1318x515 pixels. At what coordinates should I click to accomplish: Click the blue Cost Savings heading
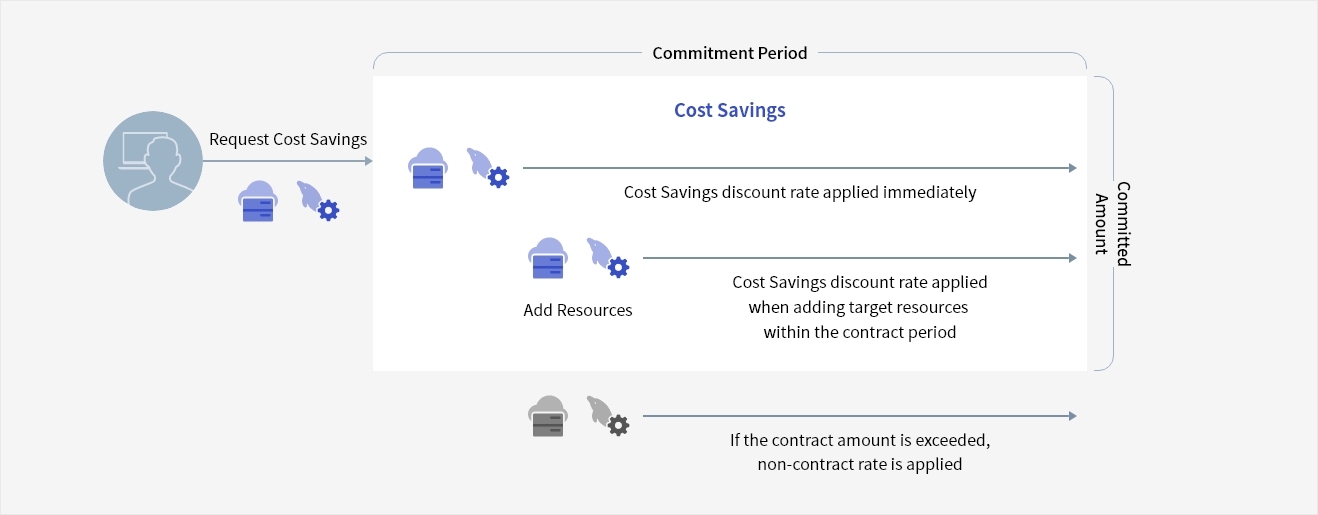[x=729, y=110]
